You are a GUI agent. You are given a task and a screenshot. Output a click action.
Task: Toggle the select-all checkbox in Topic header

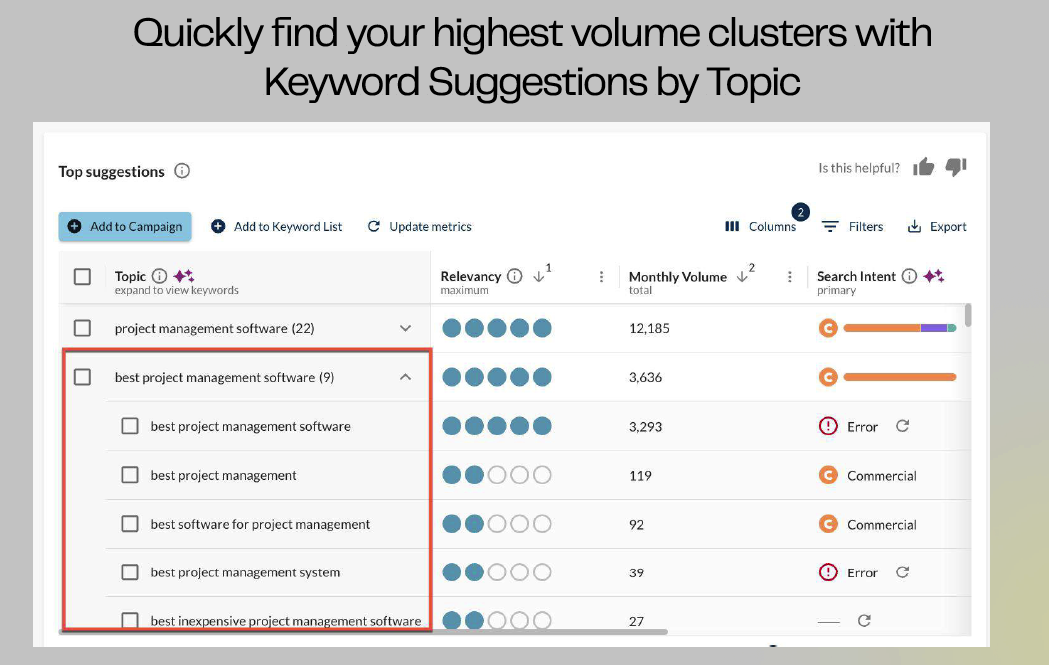83,277
